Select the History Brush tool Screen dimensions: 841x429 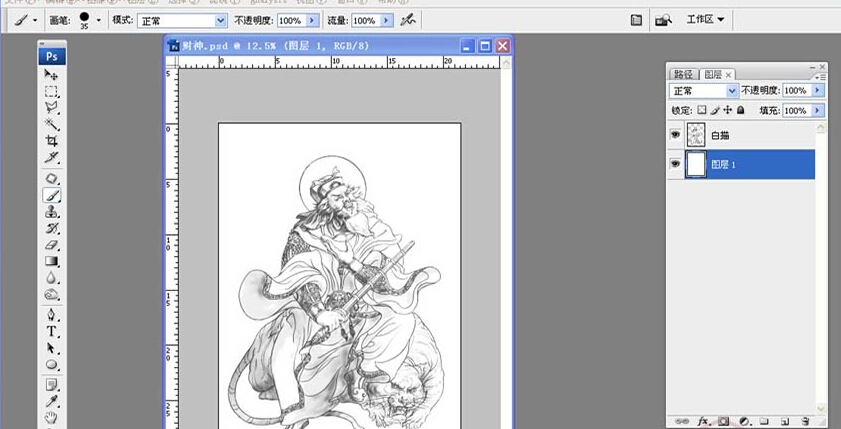click(x=51, y=228)
